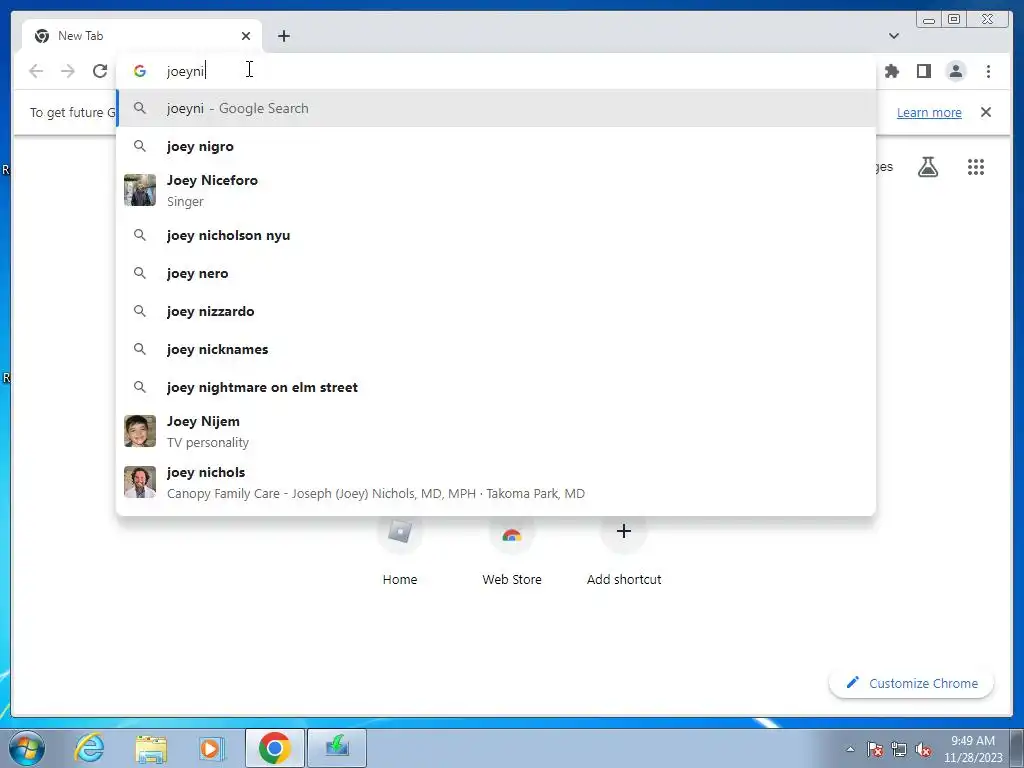Click the network tray icon

click(x=899, y=749)
